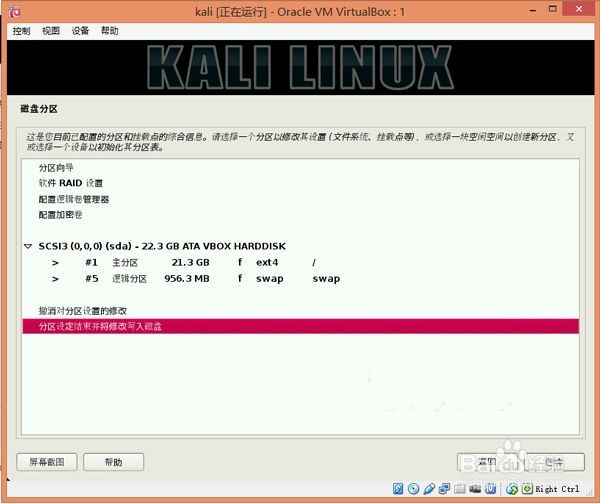Minimize the VirtualBox window
Image resolution: width=600 pixels, height=504 pixels.
point(533,11)
